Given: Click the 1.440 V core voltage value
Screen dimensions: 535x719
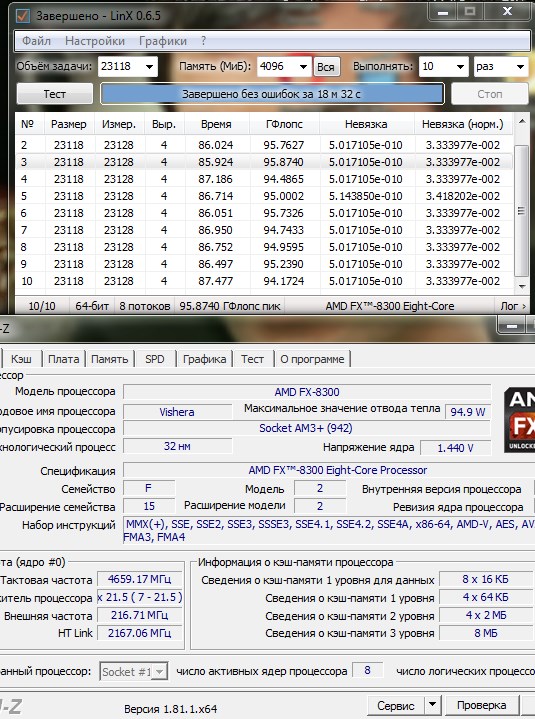Looking at the screenshot, I should pyautogui.click(x=455, y=448).
